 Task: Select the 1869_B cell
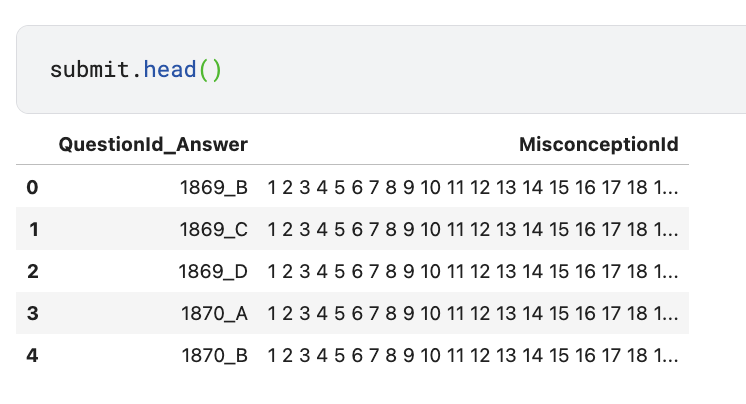click(x=214, y=187)
